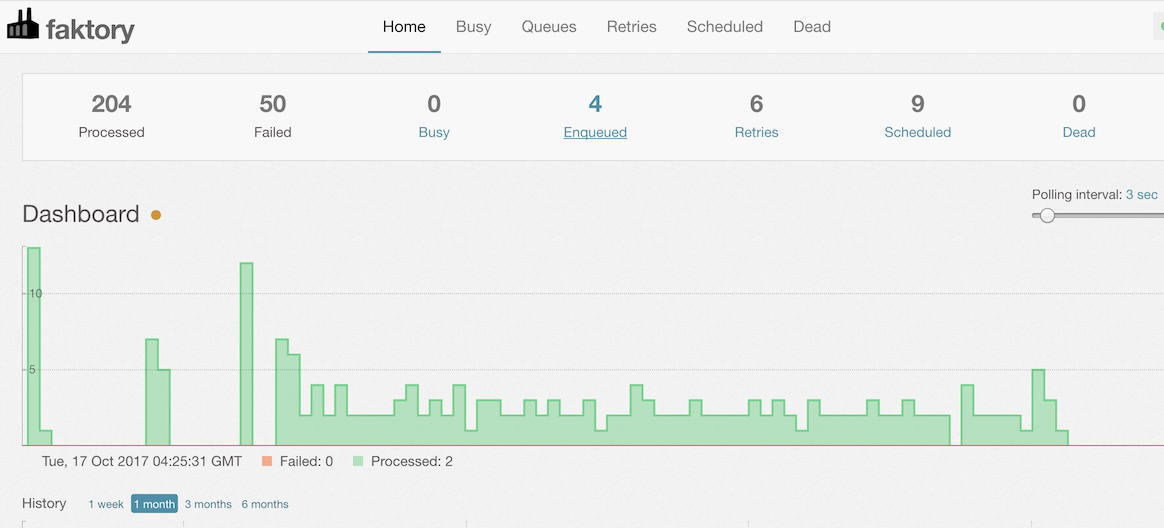The height and width of the screenshot is (528, 1164).
Task: Click the orange dashboard status dot
Action: pos(156,215)
